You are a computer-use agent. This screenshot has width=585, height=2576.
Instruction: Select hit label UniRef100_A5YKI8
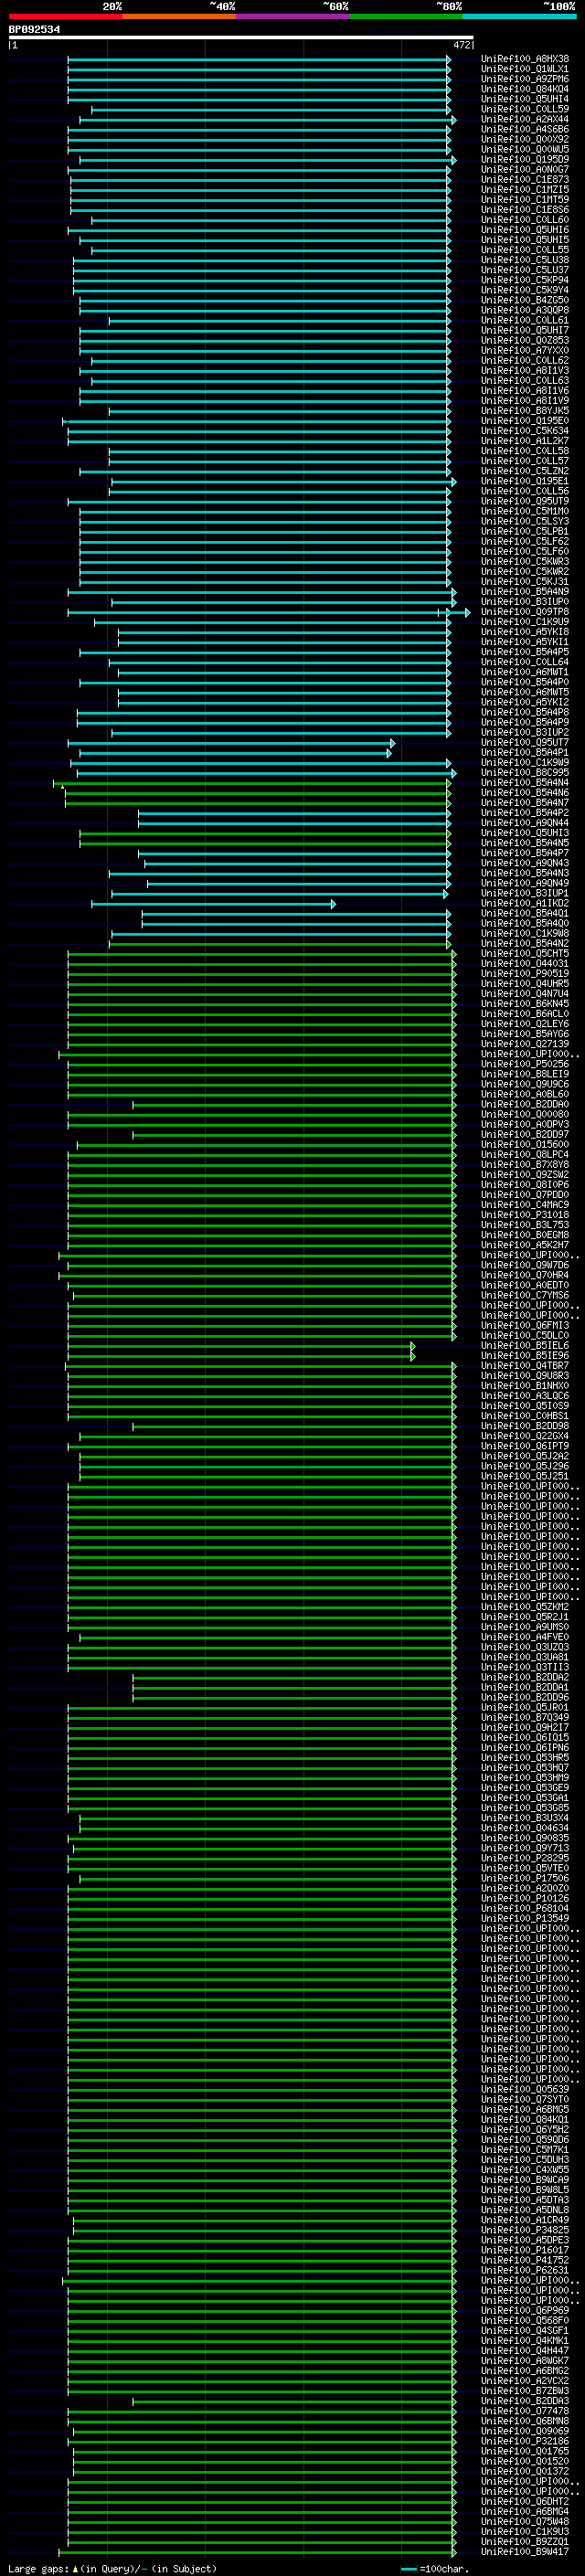tap(525, 632)
